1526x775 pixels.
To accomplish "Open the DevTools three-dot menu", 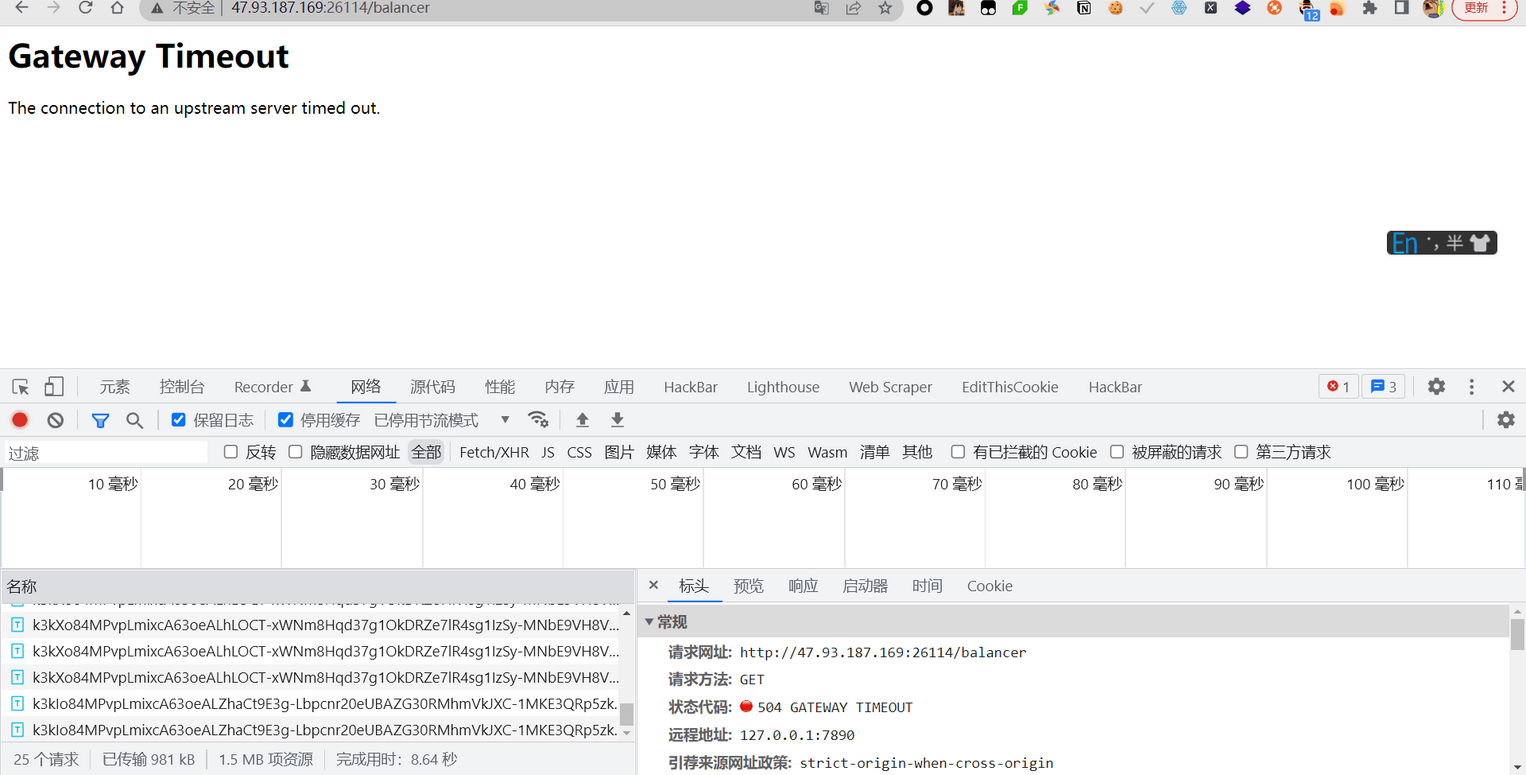I will click(1471, 386).
